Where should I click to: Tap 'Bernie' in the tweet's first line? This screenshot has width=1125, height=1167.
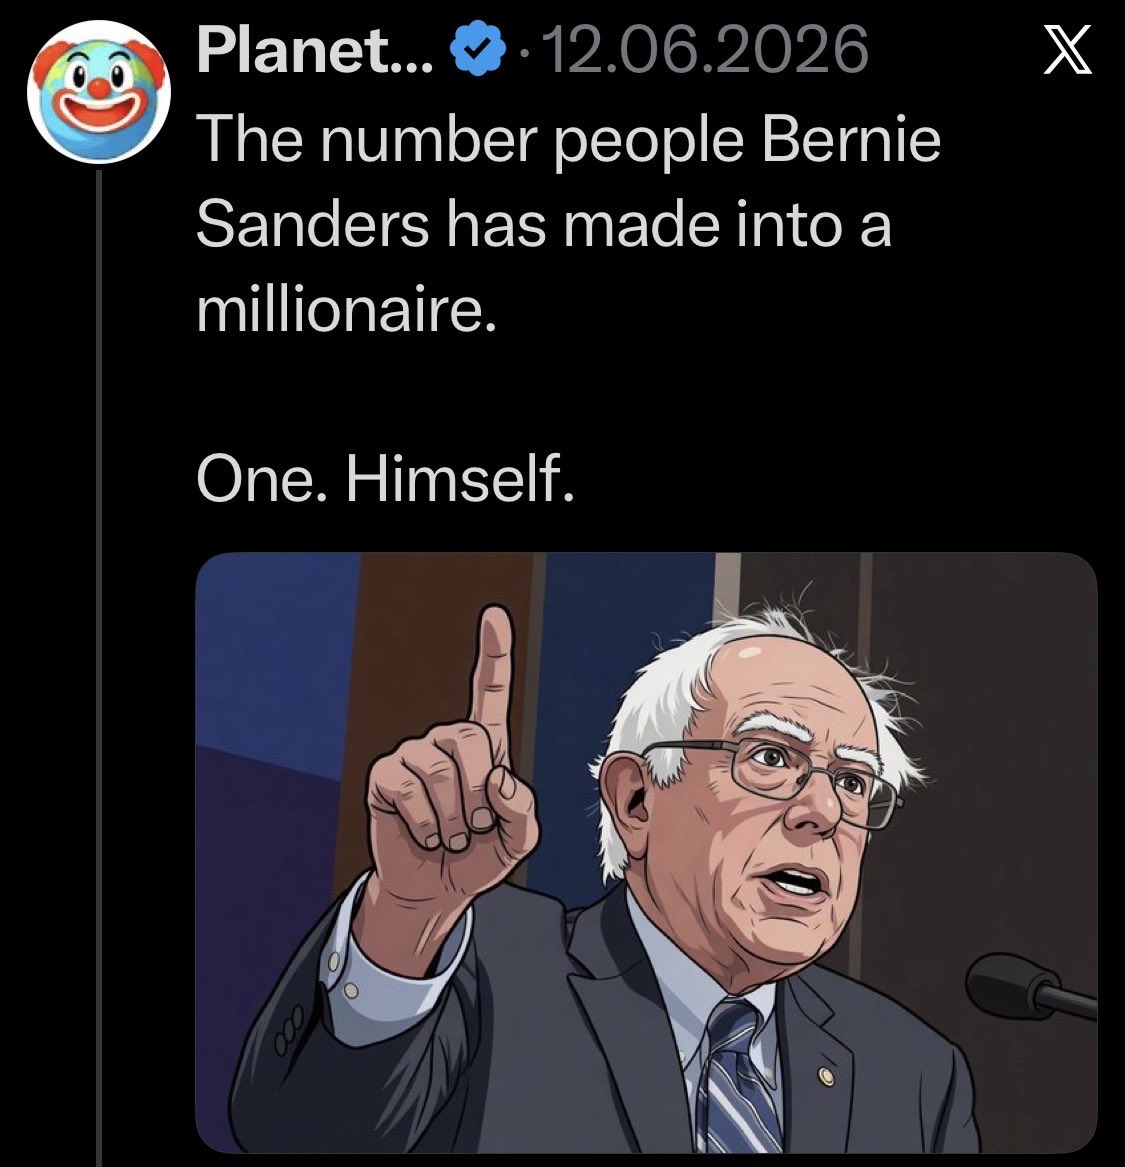pyautogui.click(x=851, y=140)
